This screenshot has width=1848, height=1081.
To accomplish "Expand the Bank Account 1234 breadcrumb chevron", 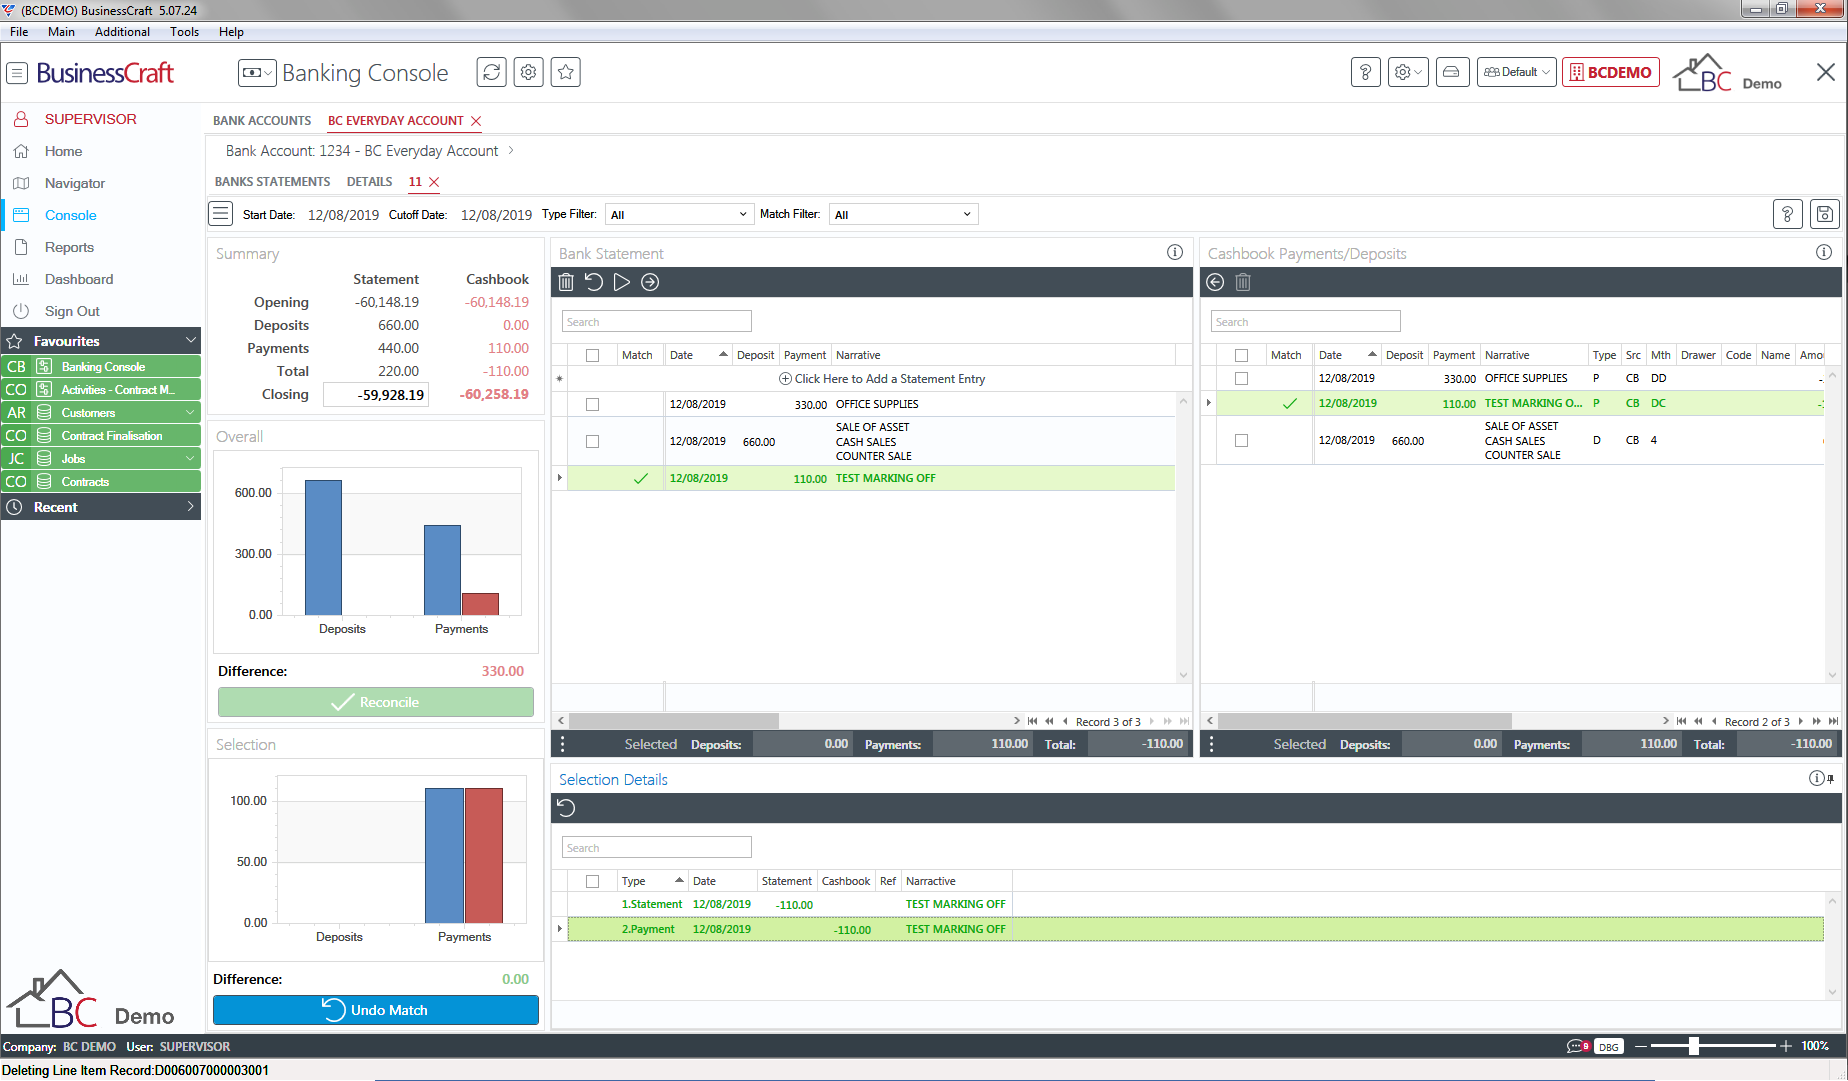I will pyautogui.click(x=511, y=151).
